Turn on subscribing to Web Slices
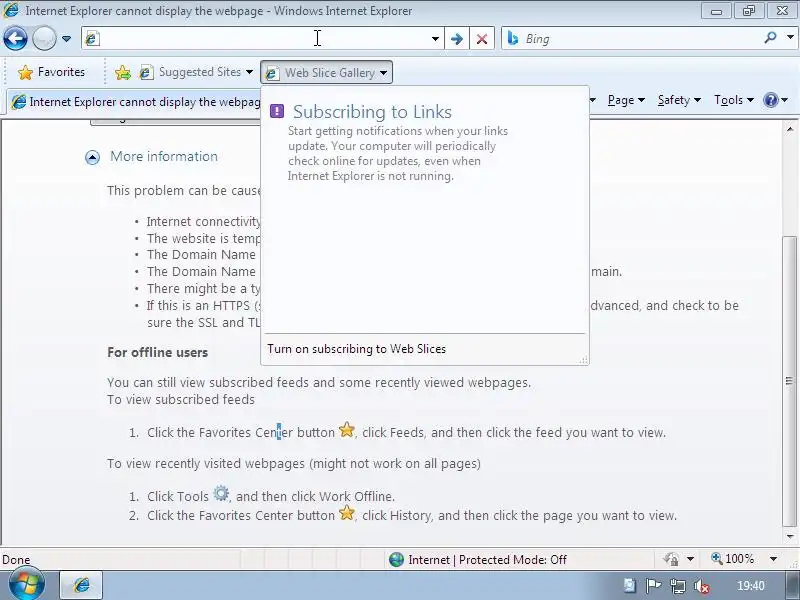This screenshot has height=600, width=800. [357, 349]
